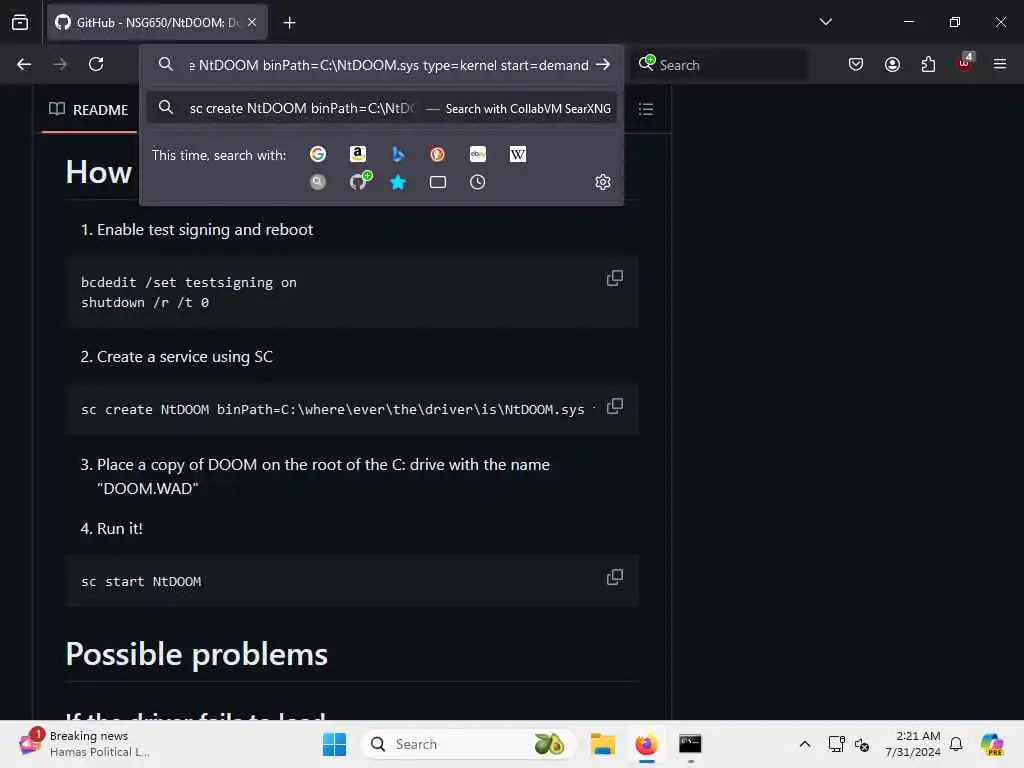The width and height of the screenshot is (1024, 768).
Task: Open Copilot preview icon in taskbar
Action: [991, 744]
